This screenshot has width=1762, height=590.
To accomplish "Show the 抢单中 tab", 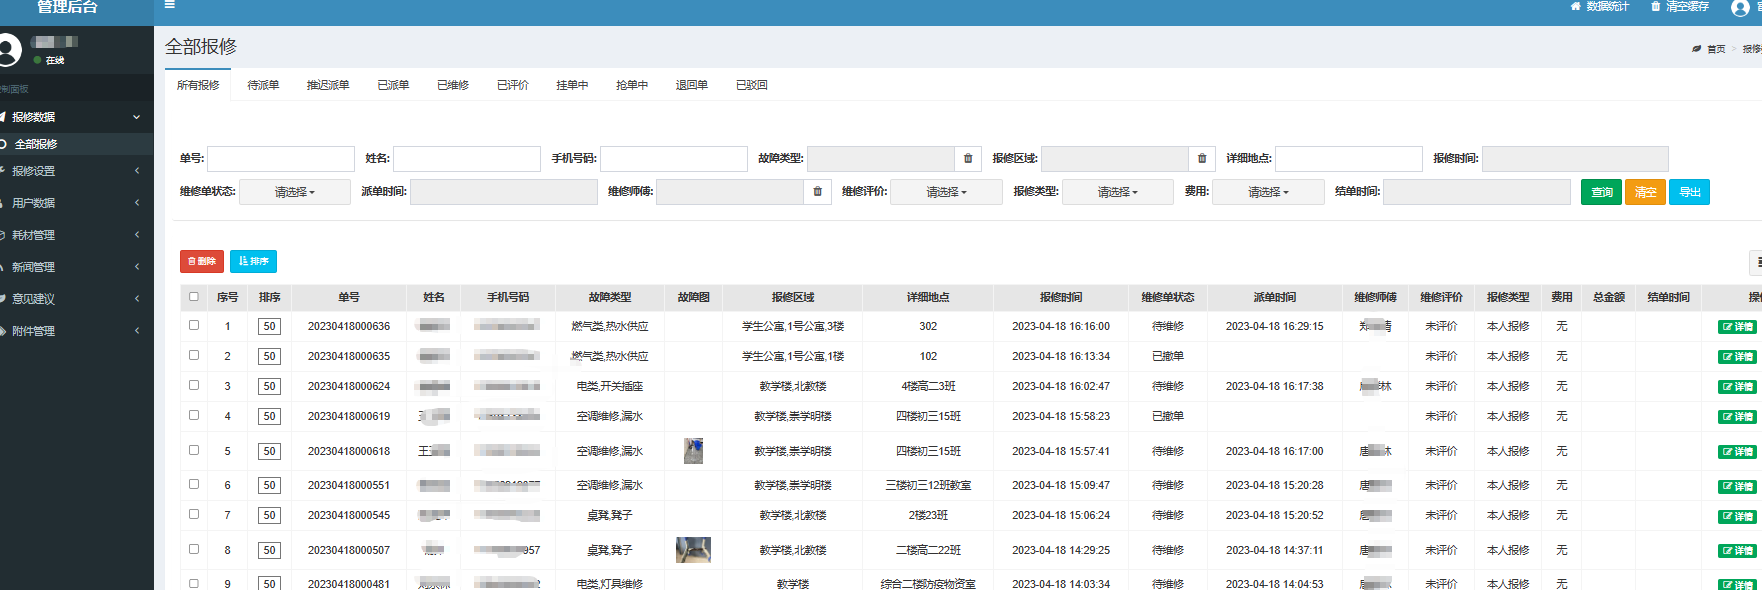I will tap(632, 85).
